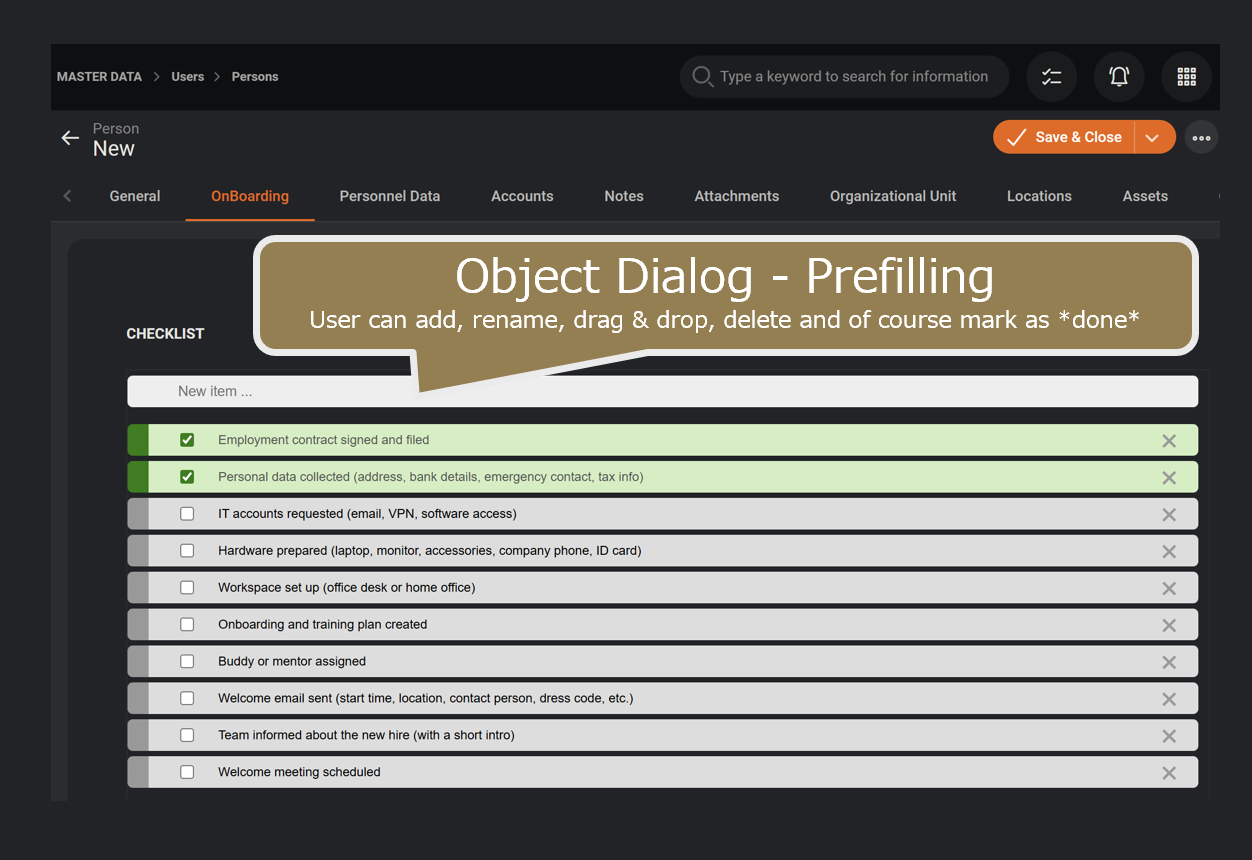Click the 'New item ...' input field
Screen dimensions: 1252x860
(x=663, y=391)
